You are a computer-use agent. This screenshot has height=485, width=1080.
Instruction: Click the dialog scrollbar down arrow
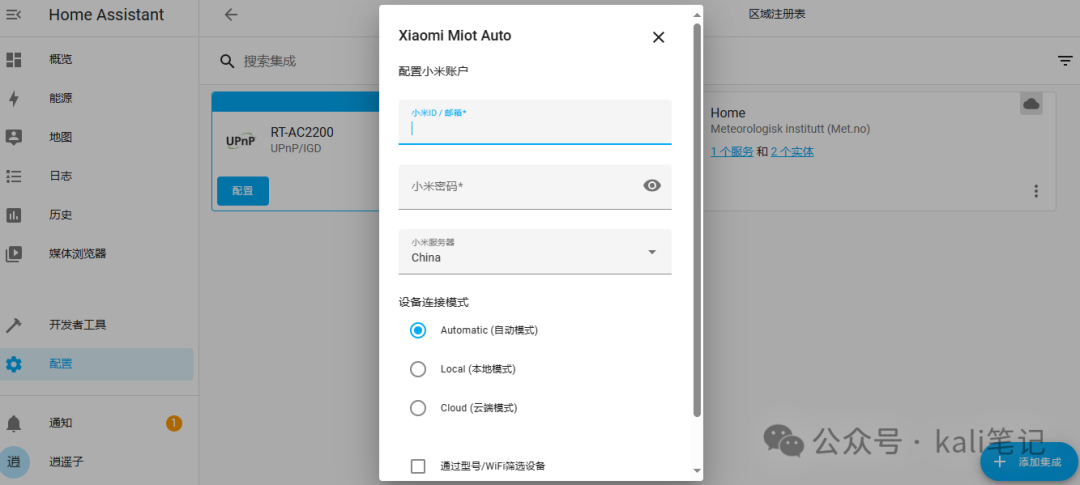point(697,471)
